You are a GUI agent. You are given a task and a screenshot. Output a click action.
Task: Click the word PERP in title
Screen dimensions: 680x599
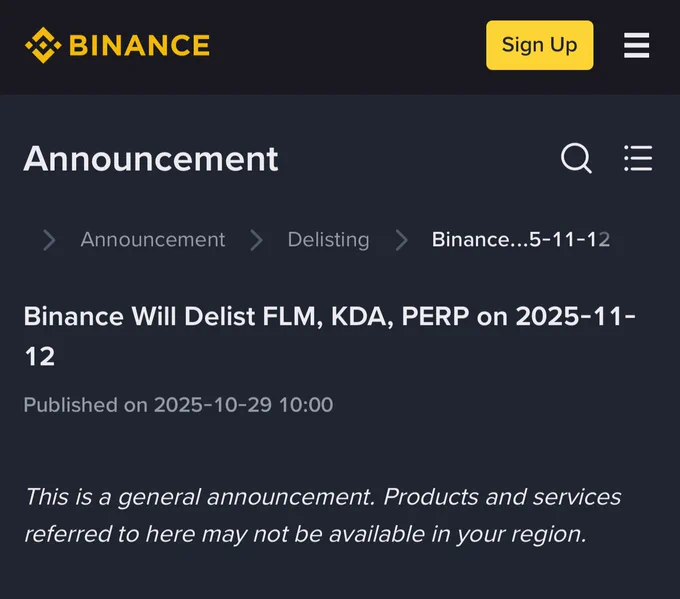[x=435, y=316]
